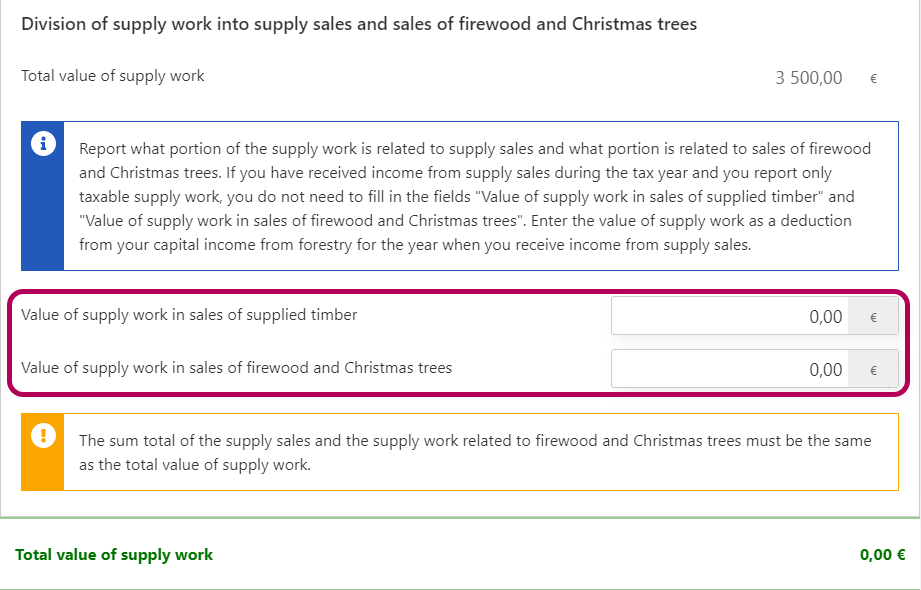The height and width of the screenshot is (590, 921).
Task: Click the green 'Total value of supply work' label
Action: tap(114, 555)
